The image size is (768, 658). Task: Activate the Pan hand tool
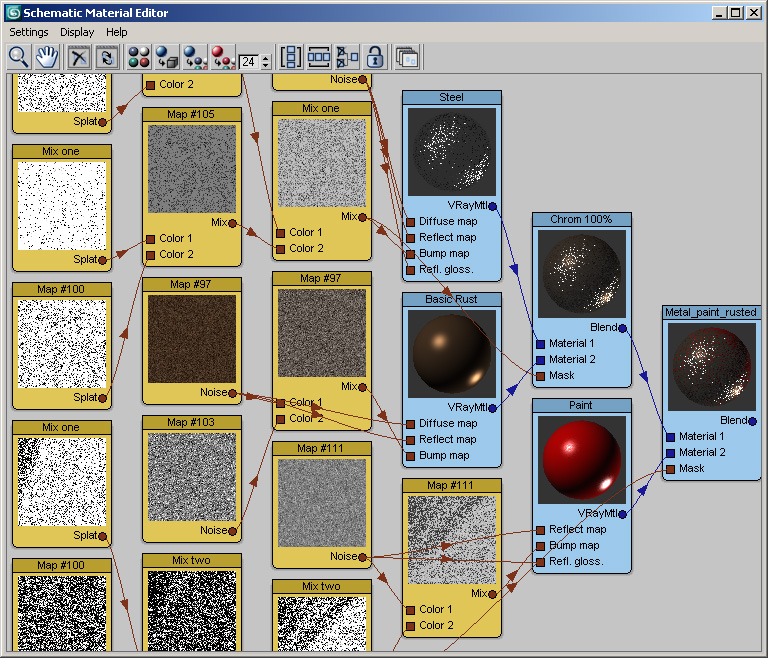click(46, 57)
